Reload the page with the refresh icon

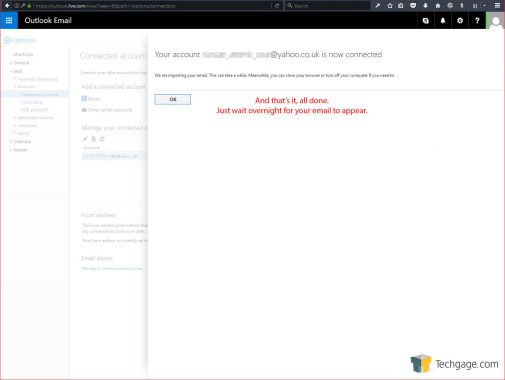277,6
